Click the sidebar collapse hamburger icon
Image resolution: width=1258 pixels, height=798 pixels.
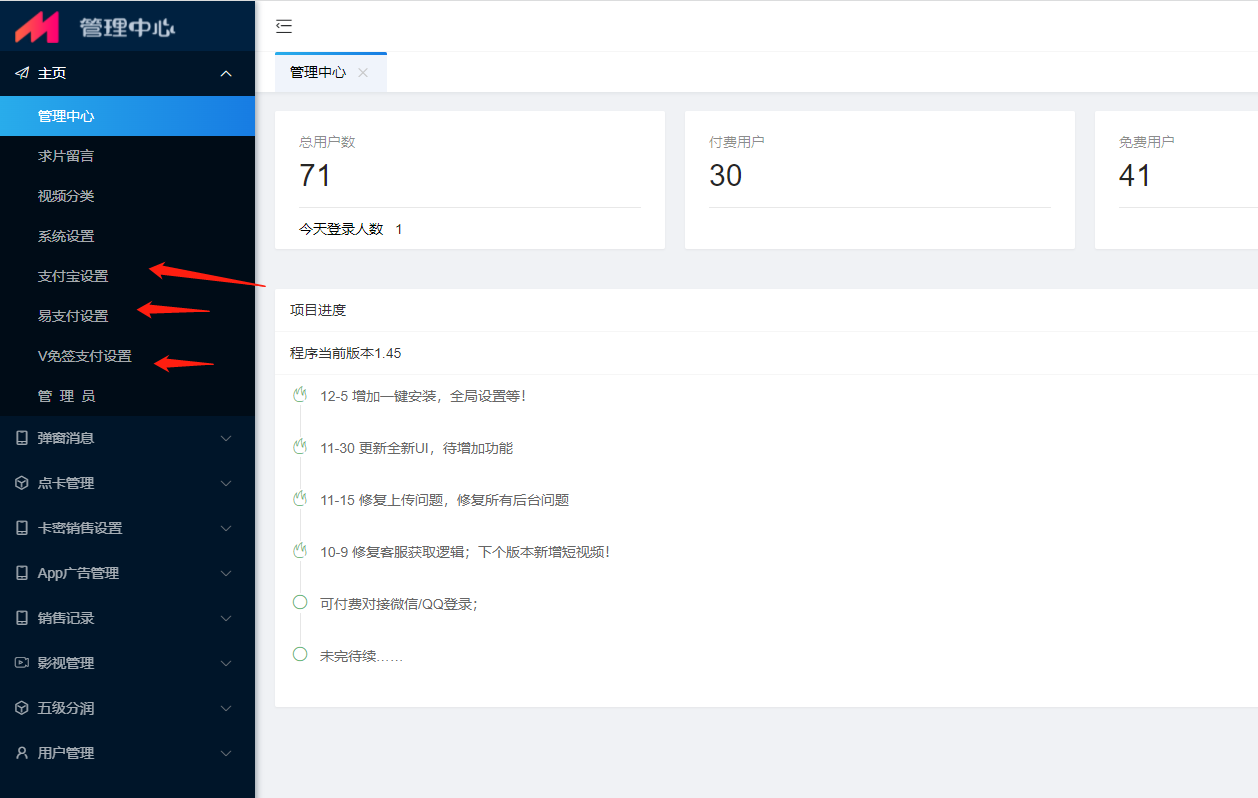(284, 27)
